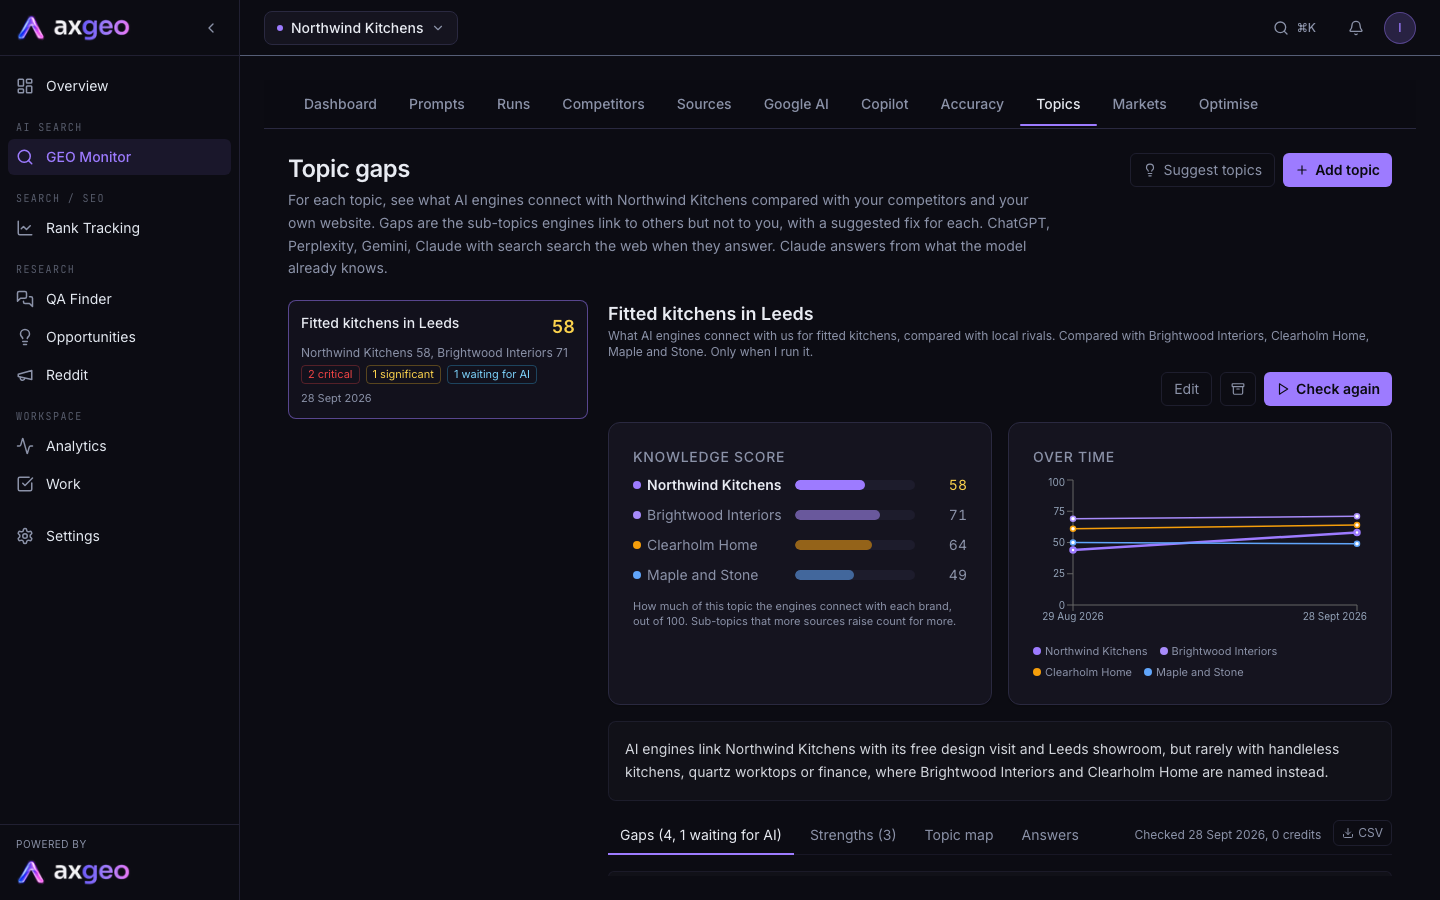1440x900 pixels.
Task: Navigate to Reddit research
Action: pyautogui.click(x=120, y=375)
